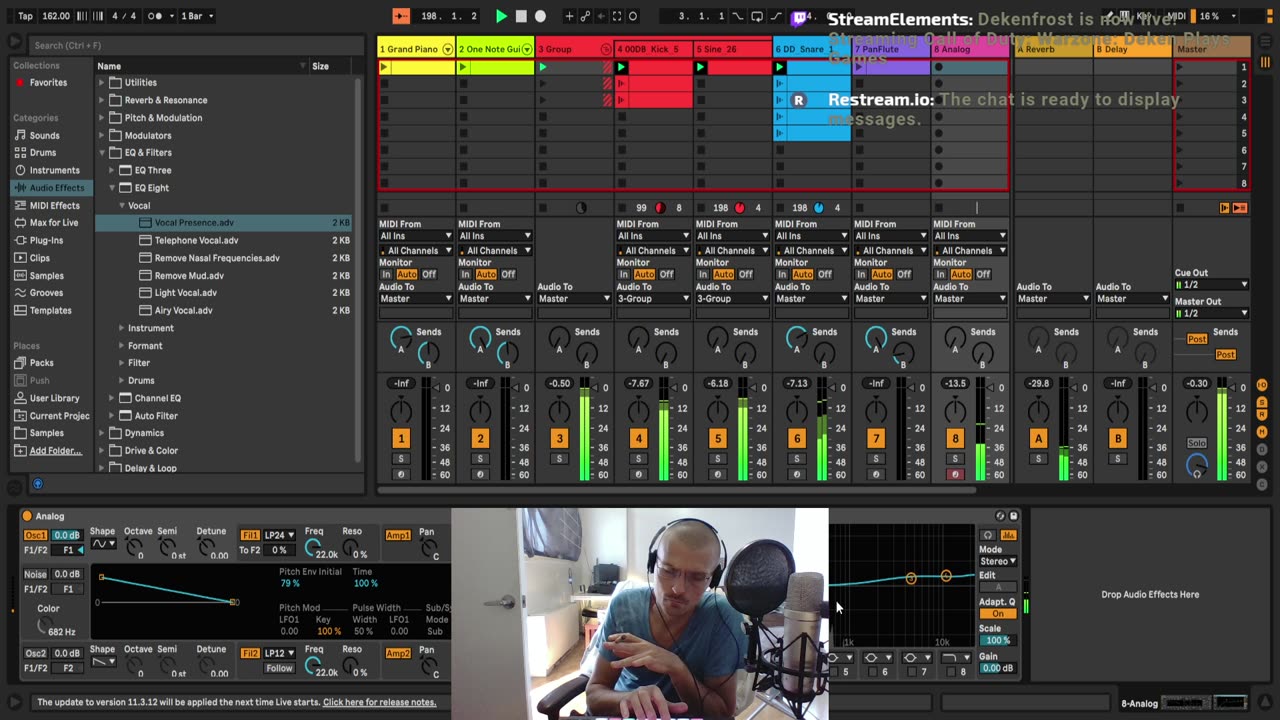The width and height of the screenshot is (1280, 720).
Task: Click the Arrangement Record button
Action: coord(540,16)
